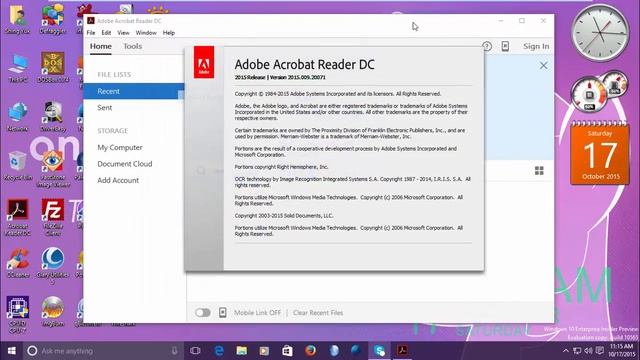Click the mobile link icon beside Sign In
The width and height of the screenshot is (640, 360).
[x=505, y=46]
